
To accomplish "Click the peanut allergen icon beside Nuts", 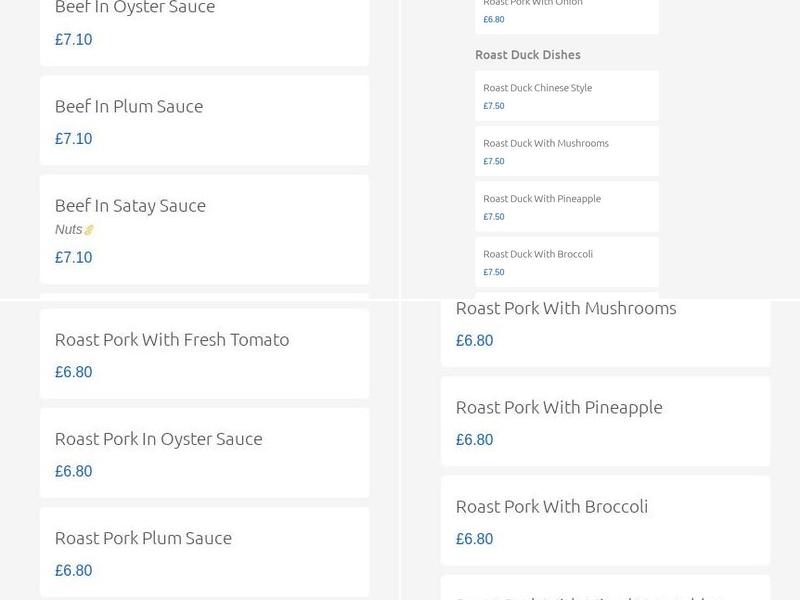I will click(89, 230).
